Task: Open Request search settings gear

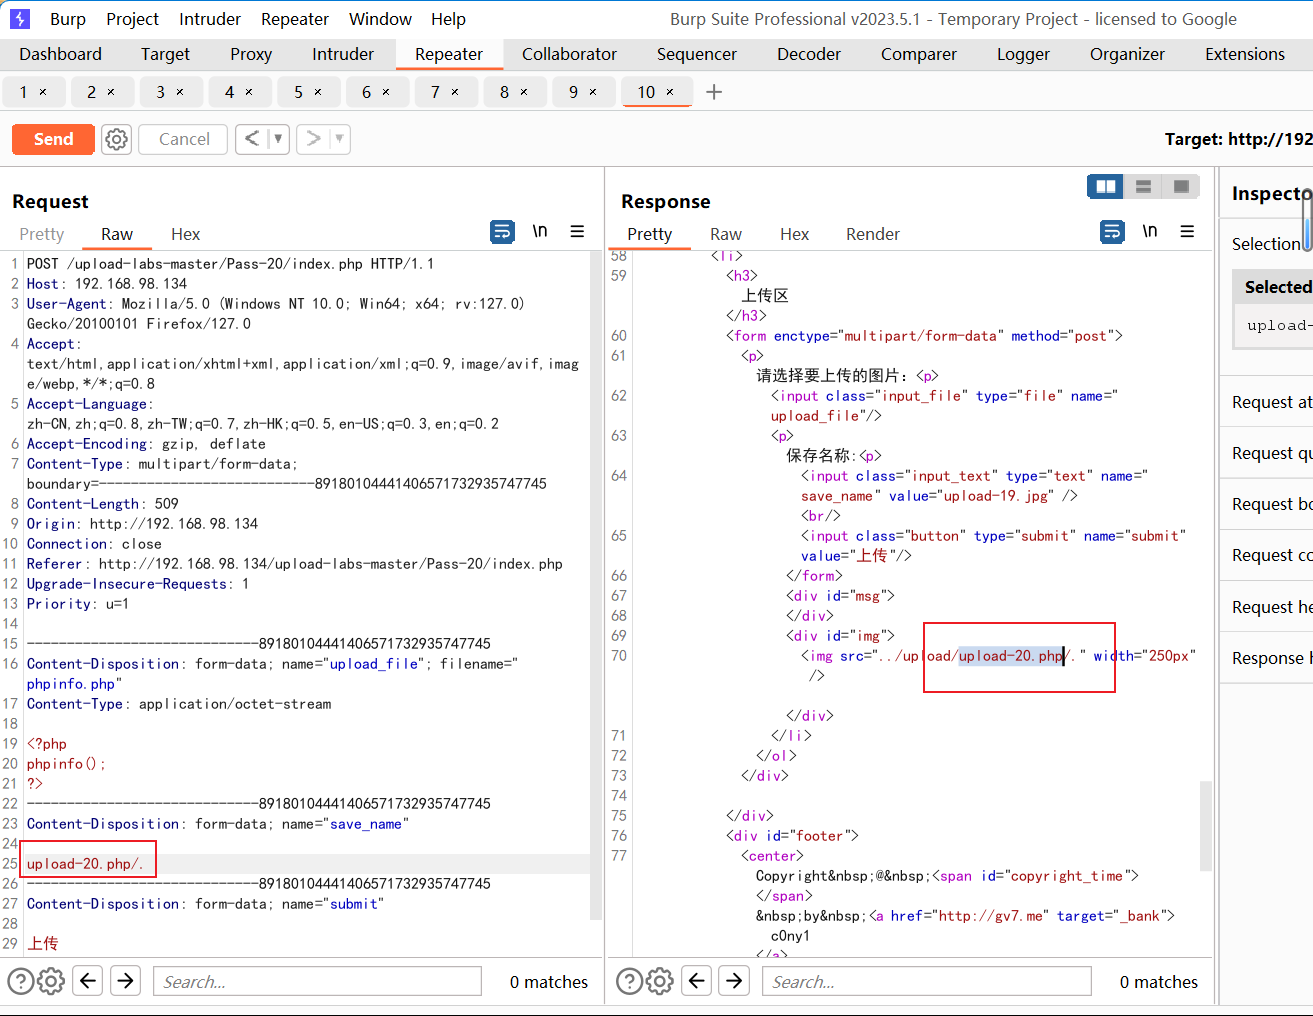Action: click(51, 982)
